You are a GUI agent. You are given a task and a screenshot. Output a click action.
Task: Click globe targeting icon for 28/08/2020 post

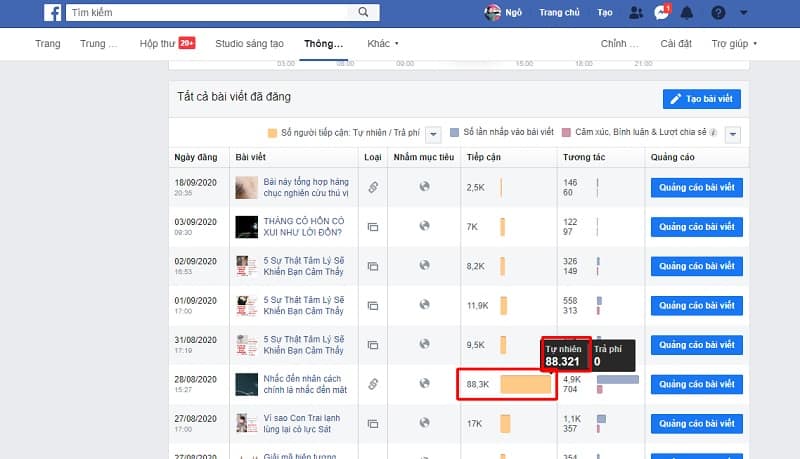(424, 384)
